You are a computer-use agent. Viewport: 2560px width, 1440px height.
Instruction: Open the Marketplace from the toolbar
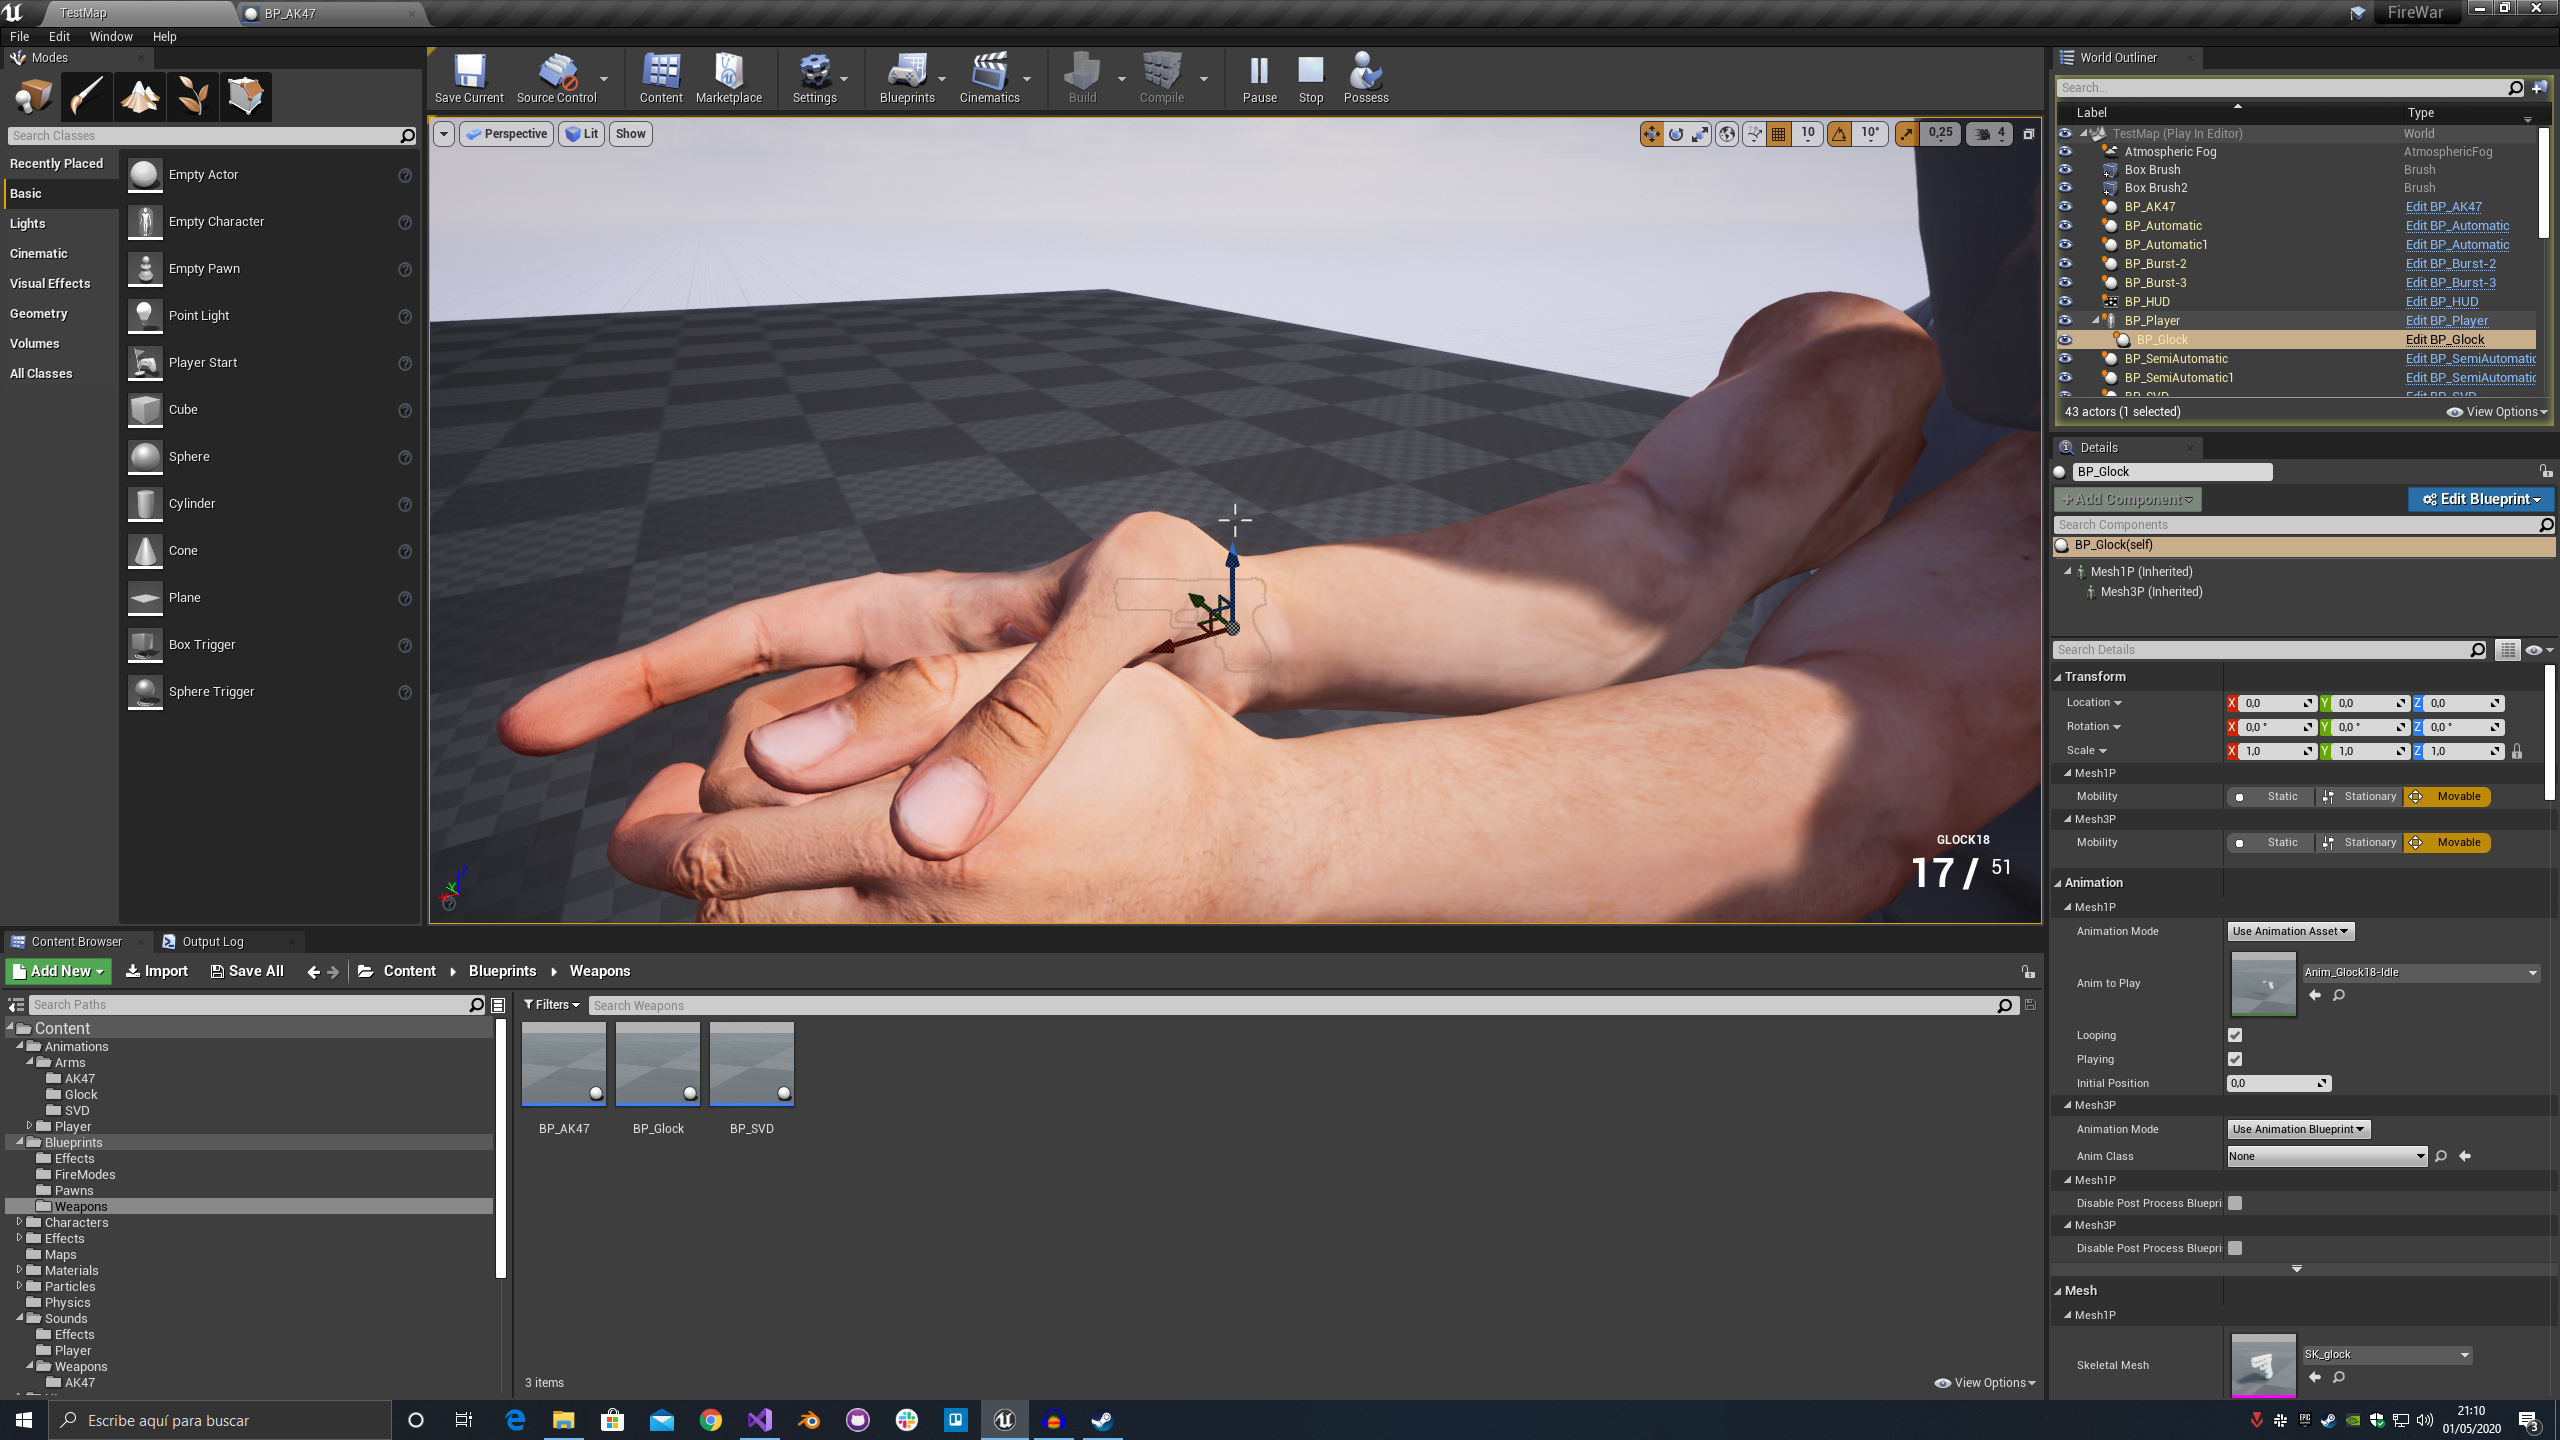(728, 78)
